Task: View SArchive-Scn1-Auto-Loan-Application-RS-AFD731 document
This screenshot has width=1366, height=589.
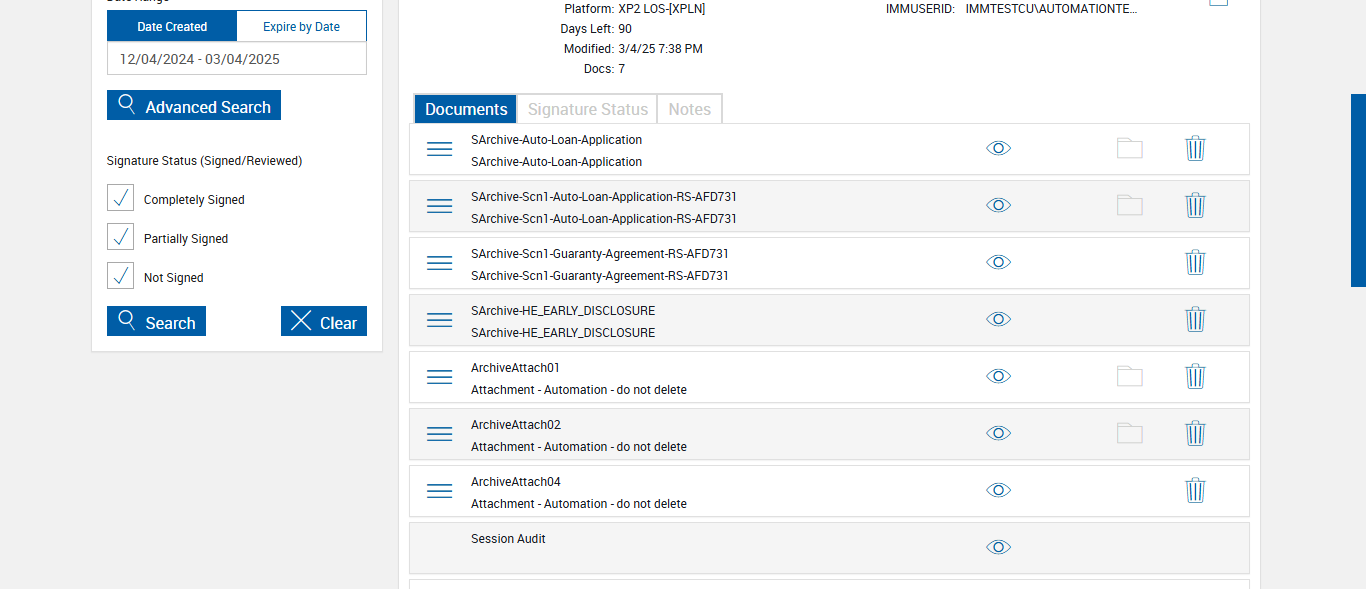Action: tap(998, 205)
